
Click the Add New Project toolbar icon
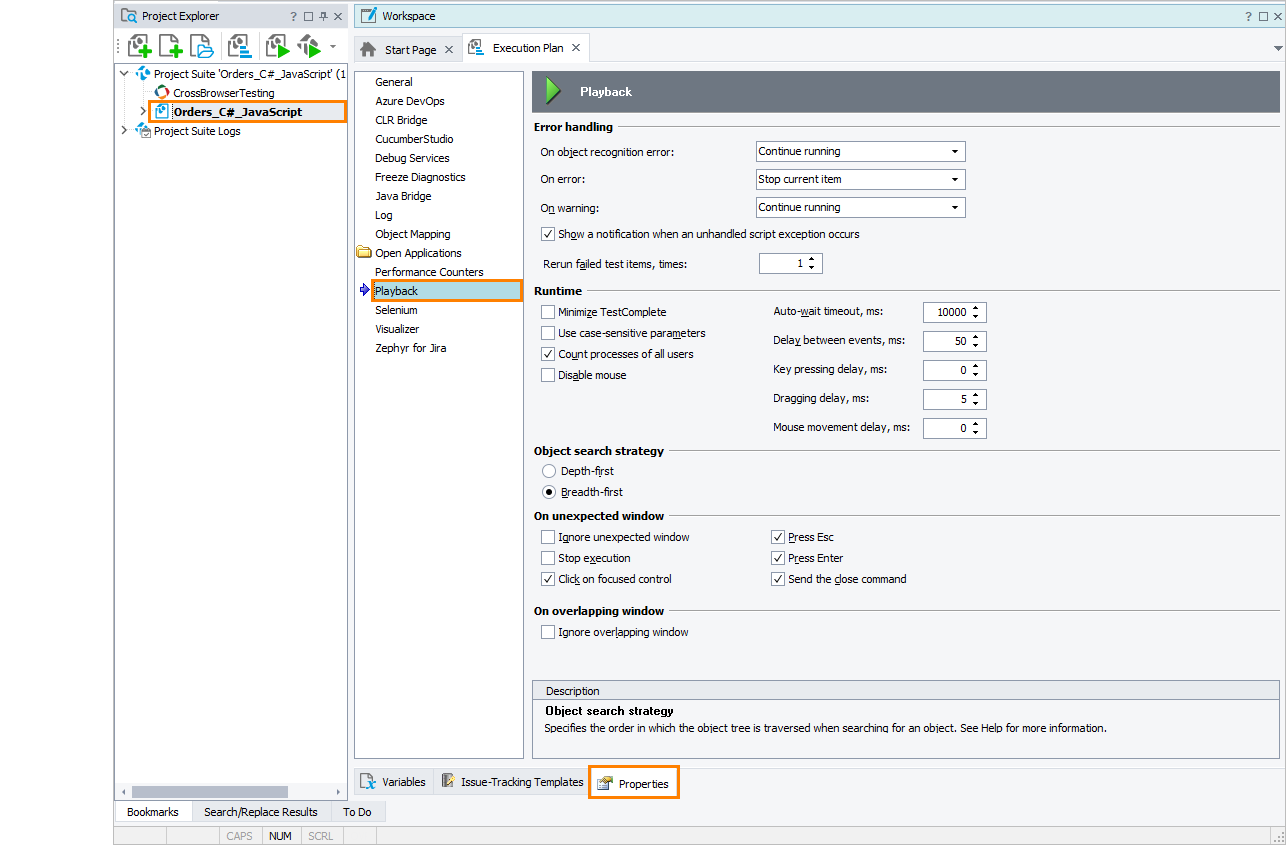[139, 46]
